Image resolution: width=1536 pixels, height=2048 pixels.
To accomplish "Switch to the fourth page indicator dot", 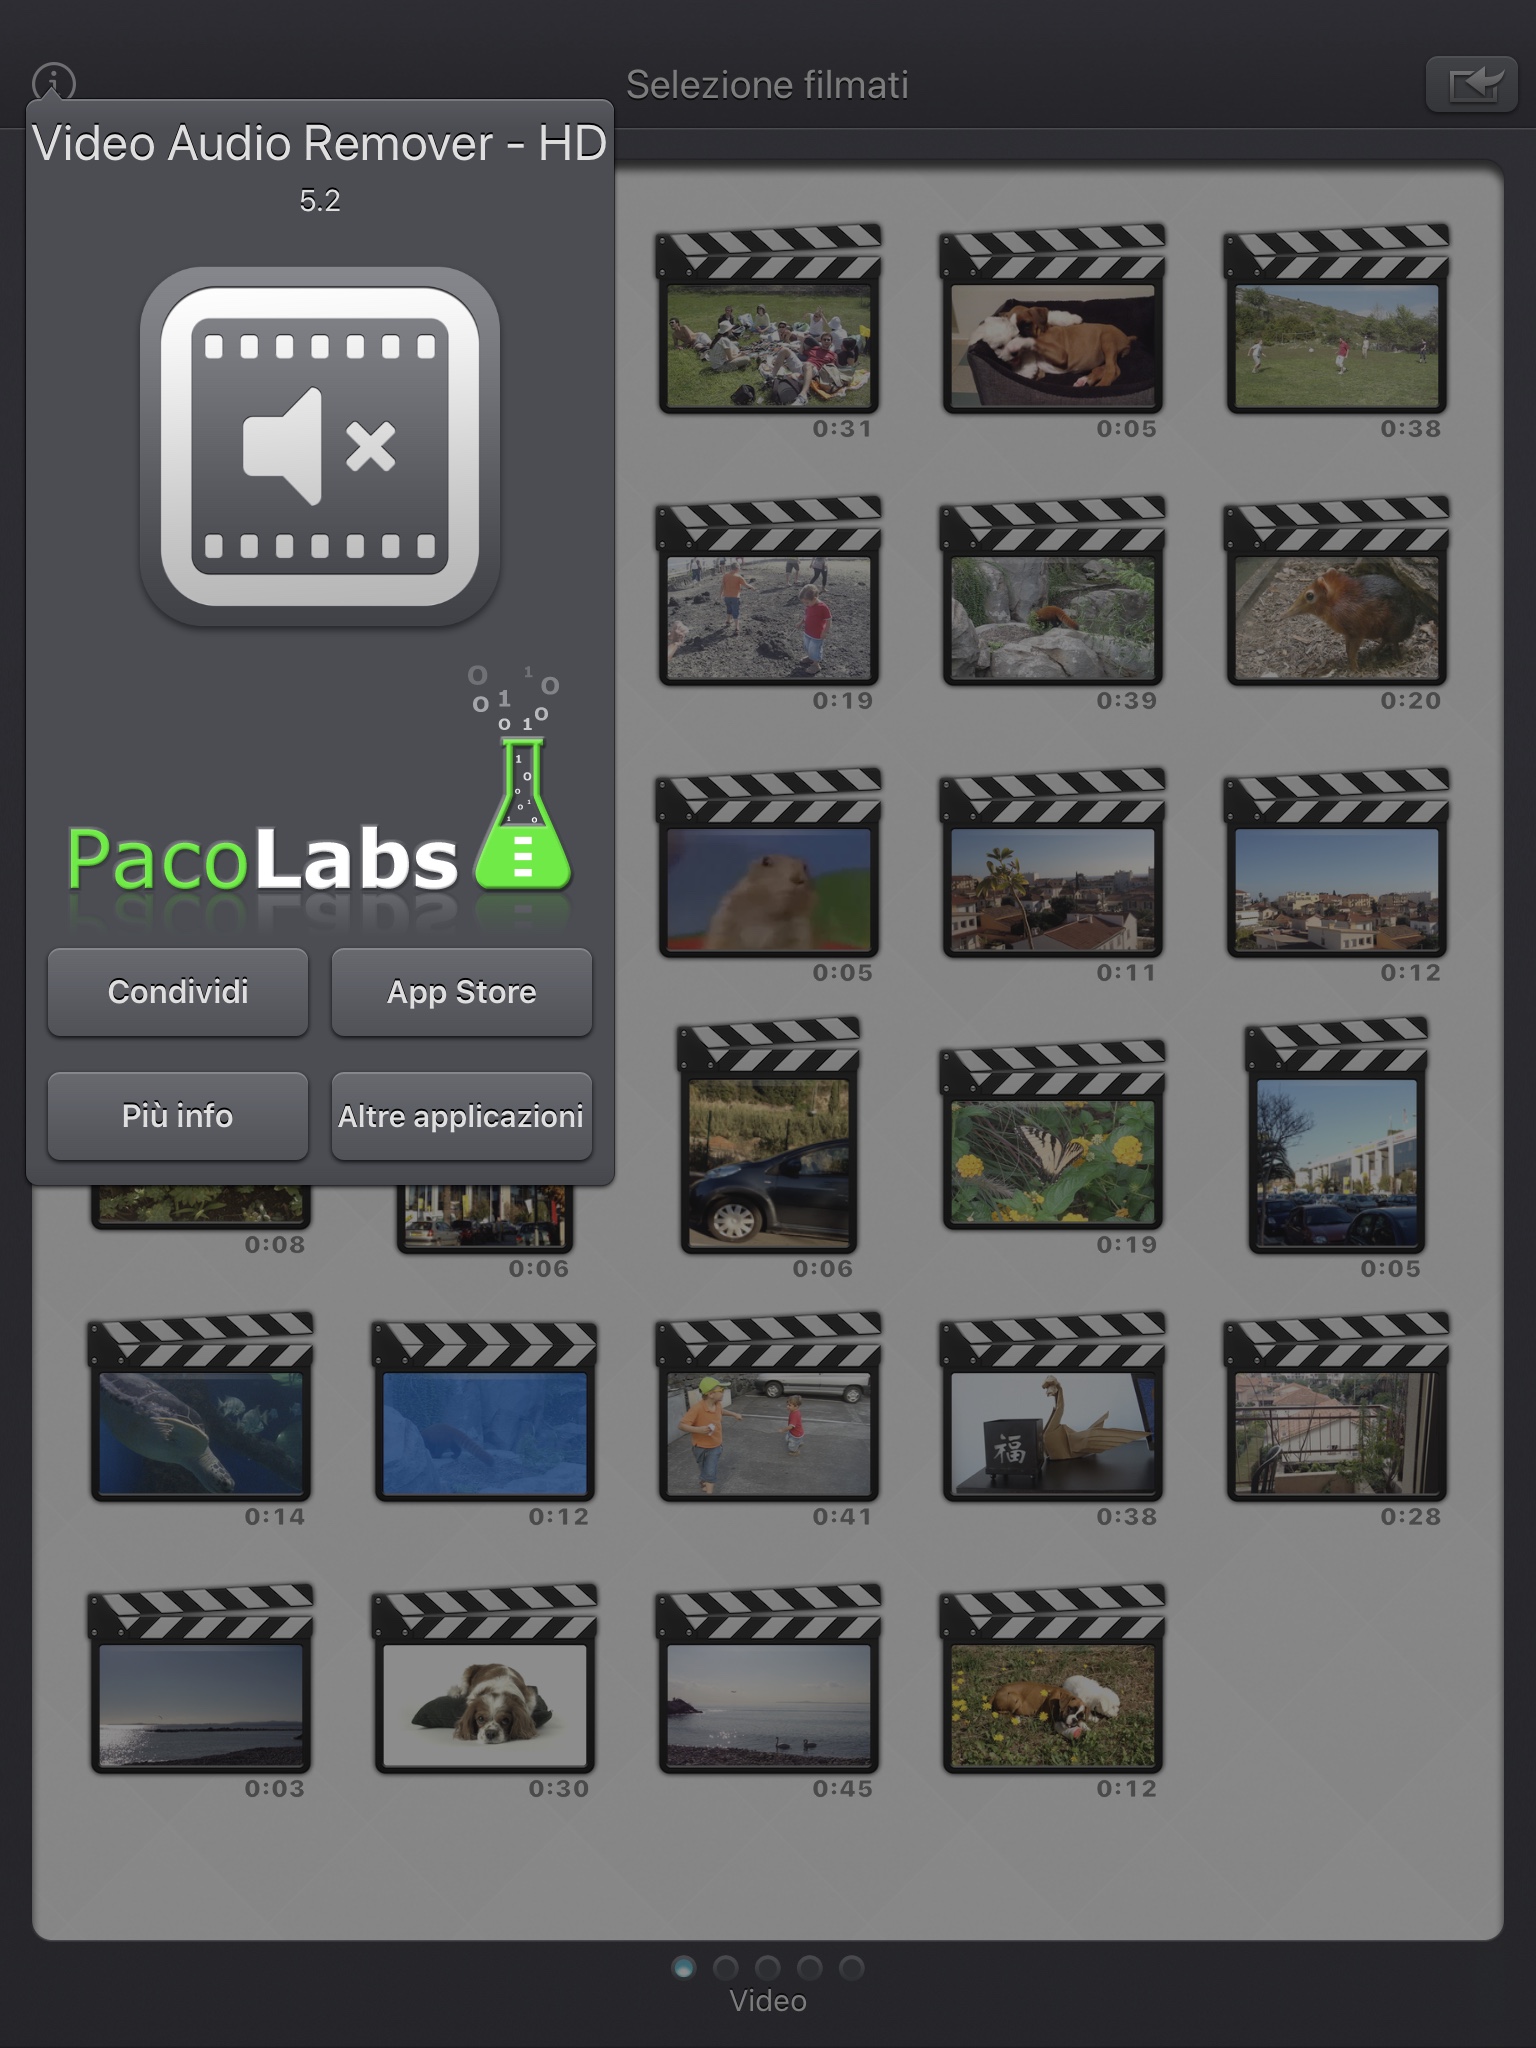I will pyautogui.click(x=810, y=1968).
